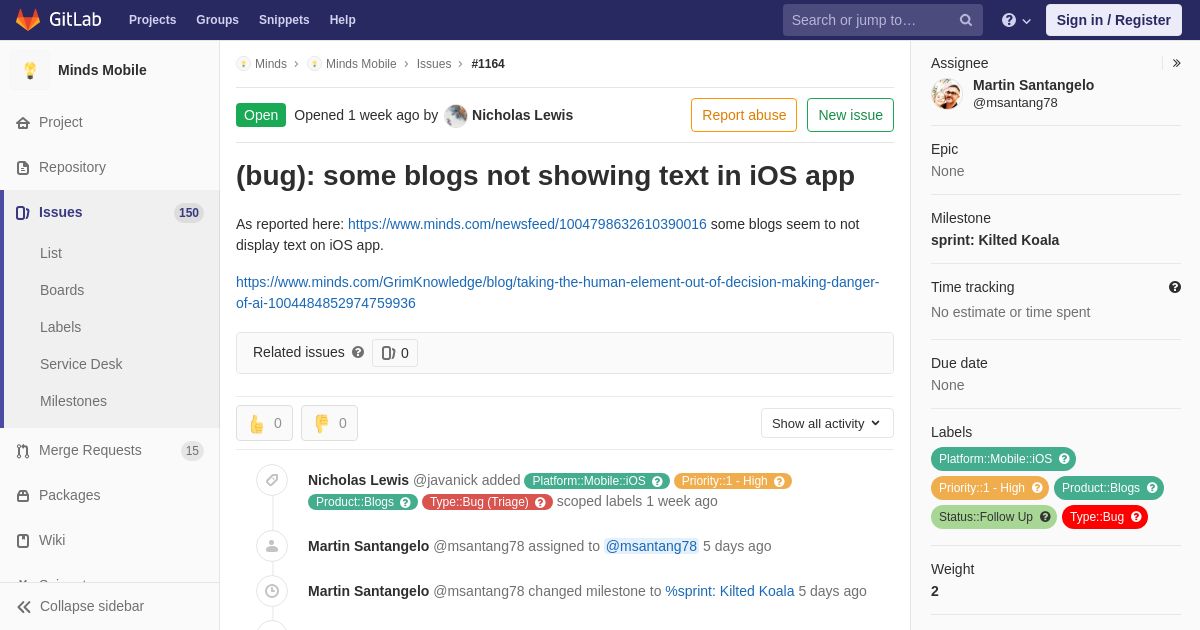This screenshot has width=1200, height=630.
Task: Click the Project home icon in sidebar
Action: 23,123
